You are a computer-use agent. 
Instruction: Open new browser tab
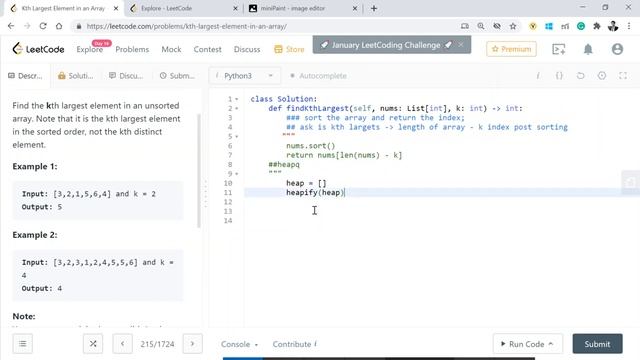(x=374, y=8)
